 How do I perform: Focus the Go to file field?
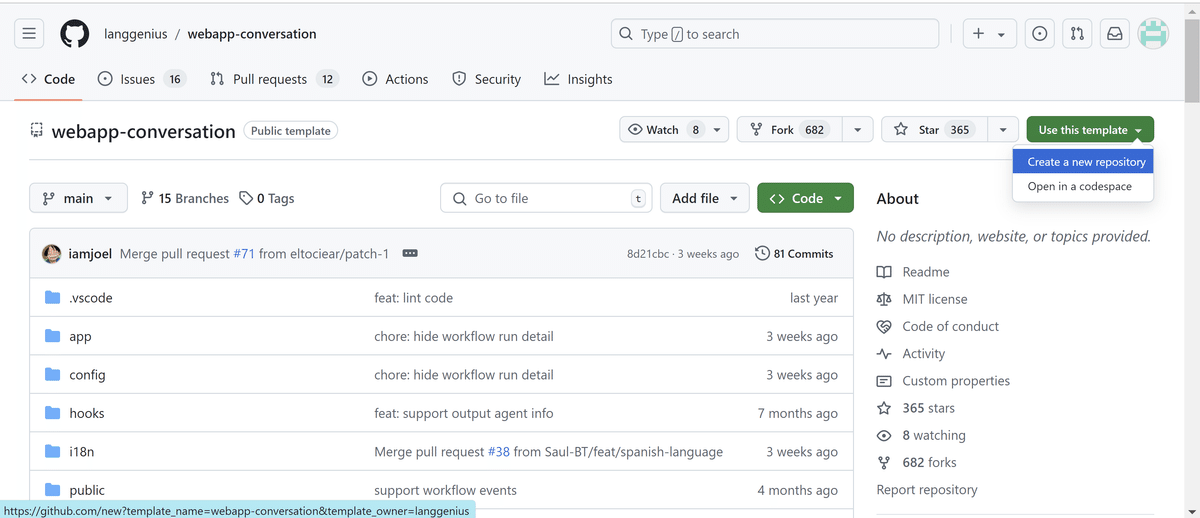pos(546,198)
